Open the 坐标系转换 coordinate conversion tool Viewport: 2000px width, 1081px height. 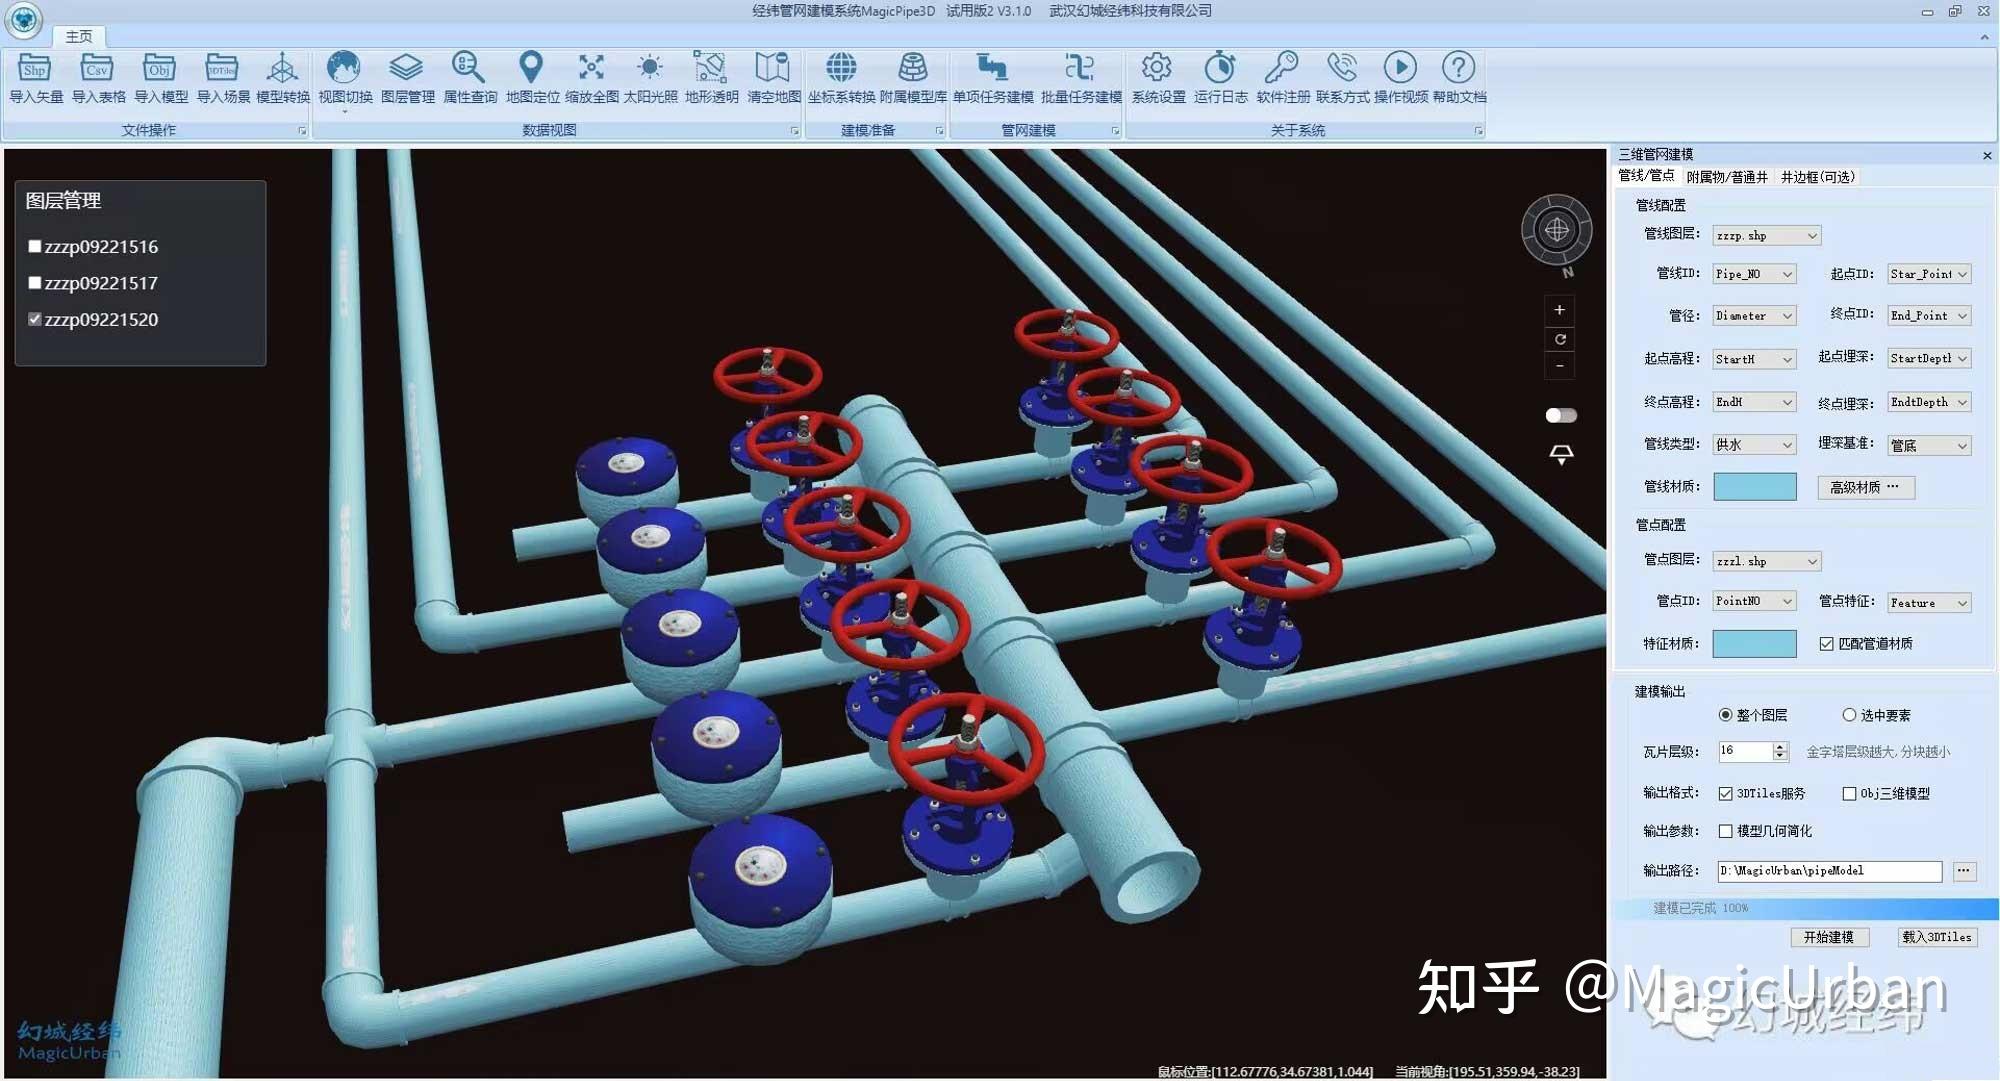[x=840, y=80]
